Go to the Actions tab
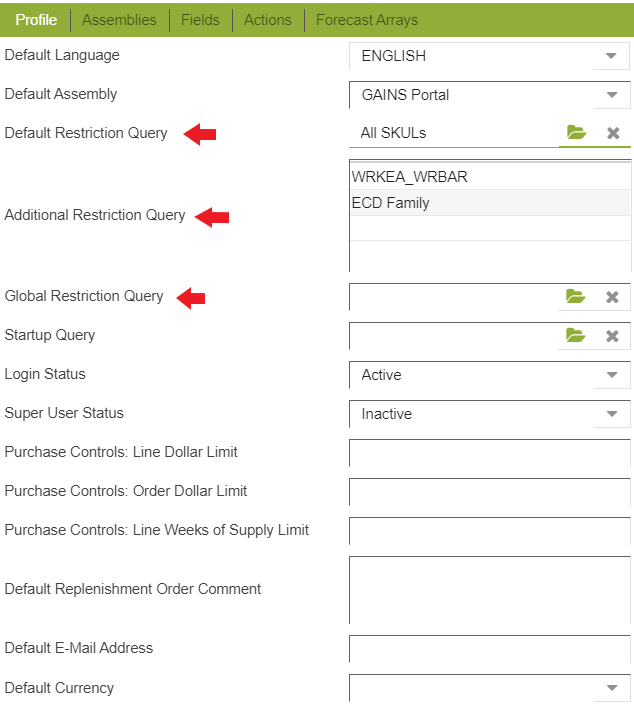 pos(268,20)
